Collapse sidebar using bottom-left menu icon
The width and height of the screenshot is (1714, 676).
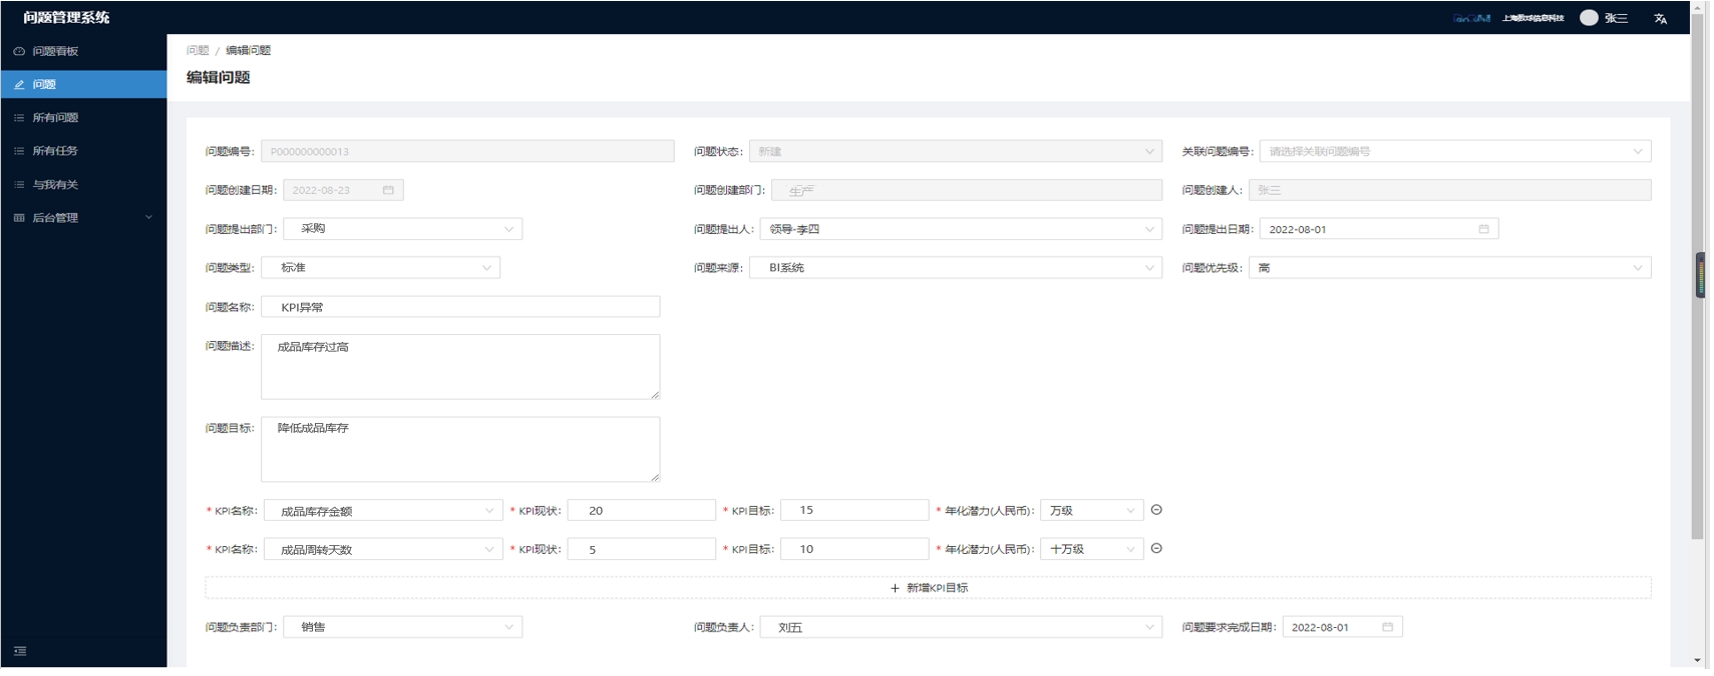coord(20,651)
